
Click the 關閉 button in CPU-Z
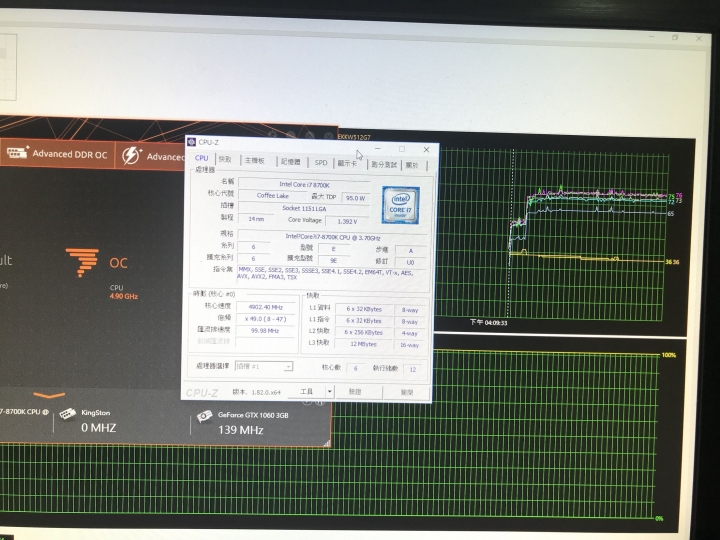pos(407,392)
